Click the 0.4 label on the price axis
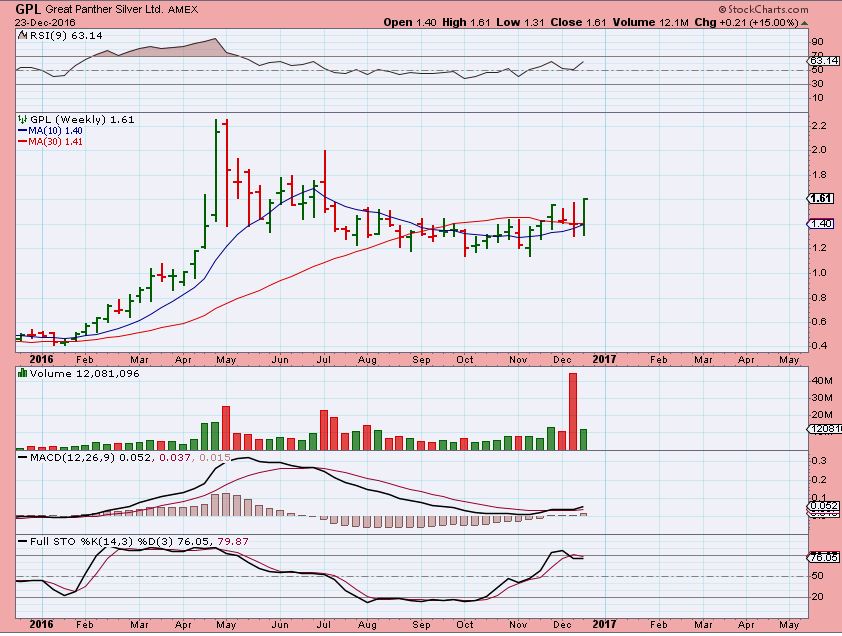The height and width of the screenshot is (636, 842). (819, 345)
